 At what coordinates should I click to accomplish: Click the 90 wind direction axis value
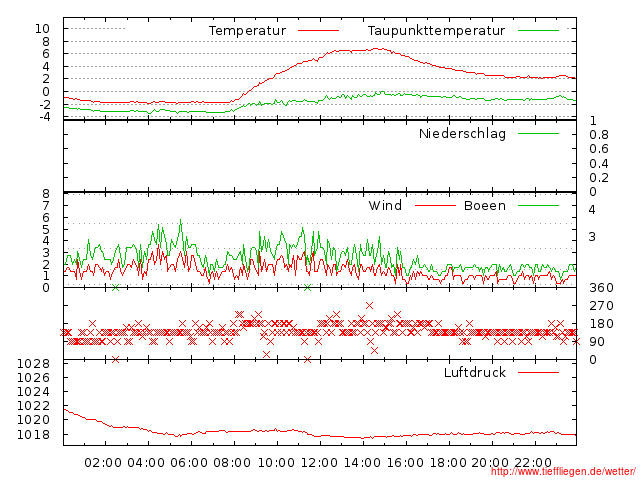(x=597, y=342)
